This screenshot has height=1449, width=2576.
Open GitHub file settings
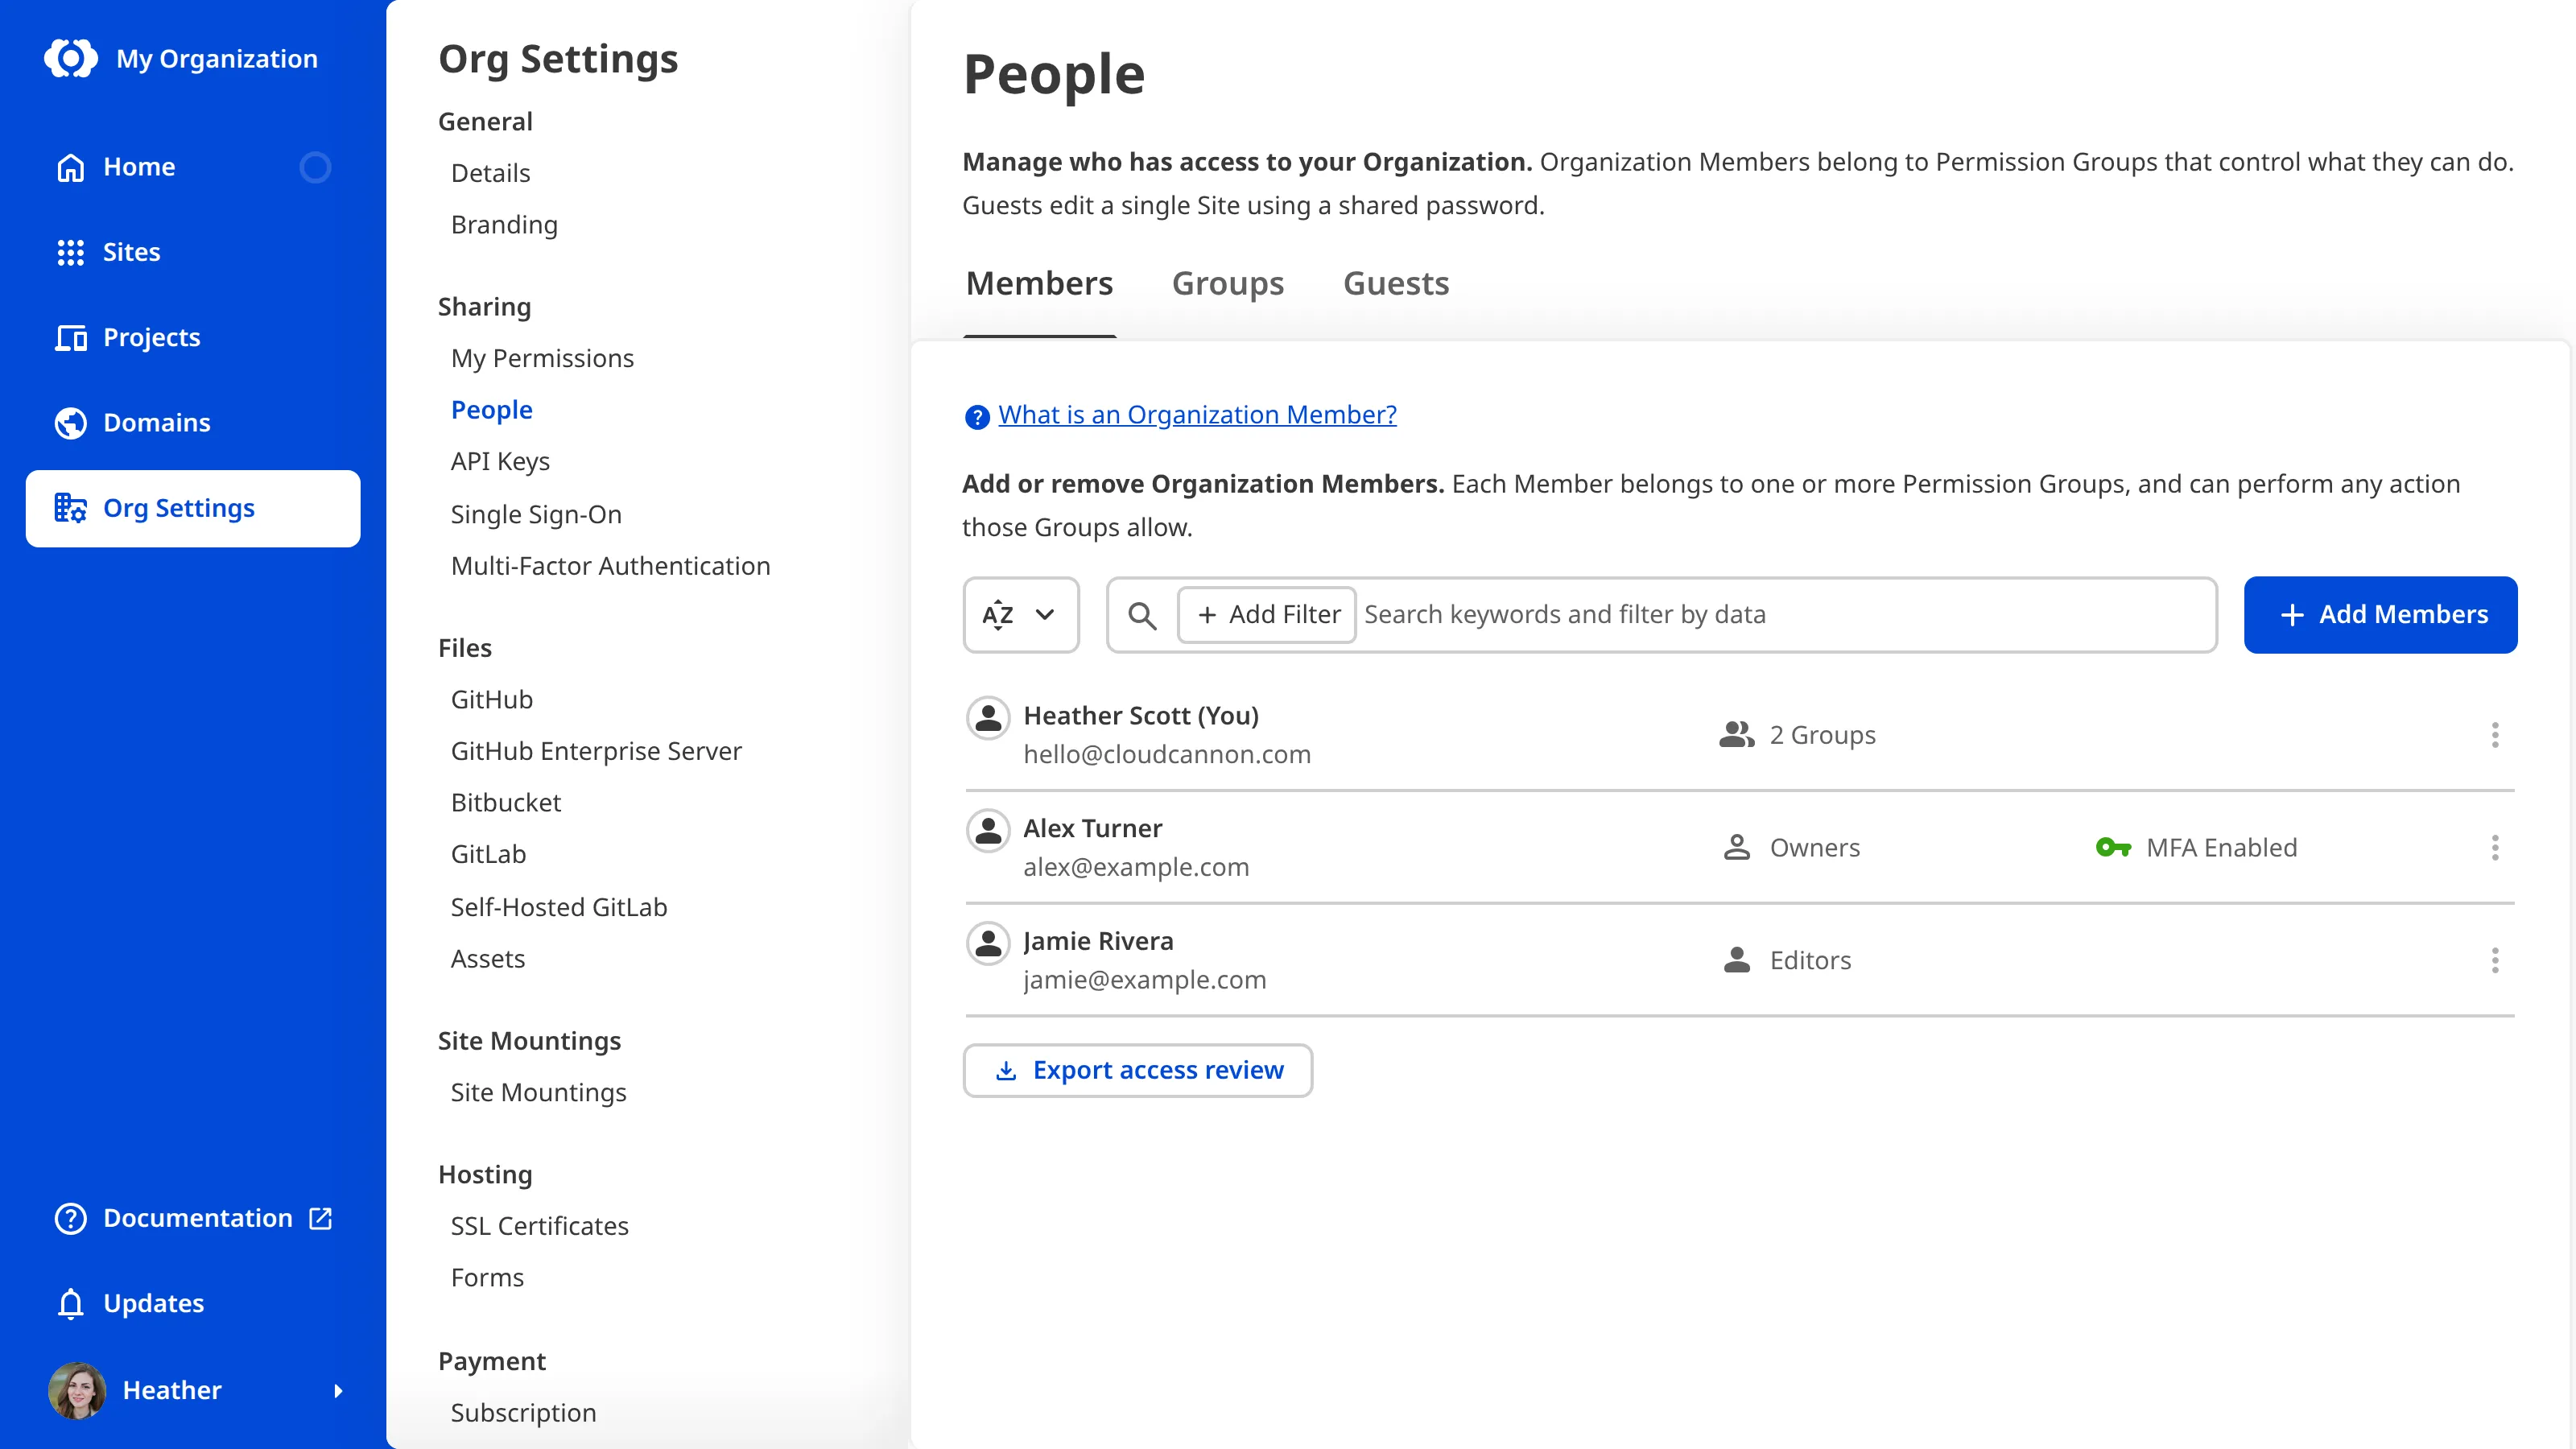491,700
